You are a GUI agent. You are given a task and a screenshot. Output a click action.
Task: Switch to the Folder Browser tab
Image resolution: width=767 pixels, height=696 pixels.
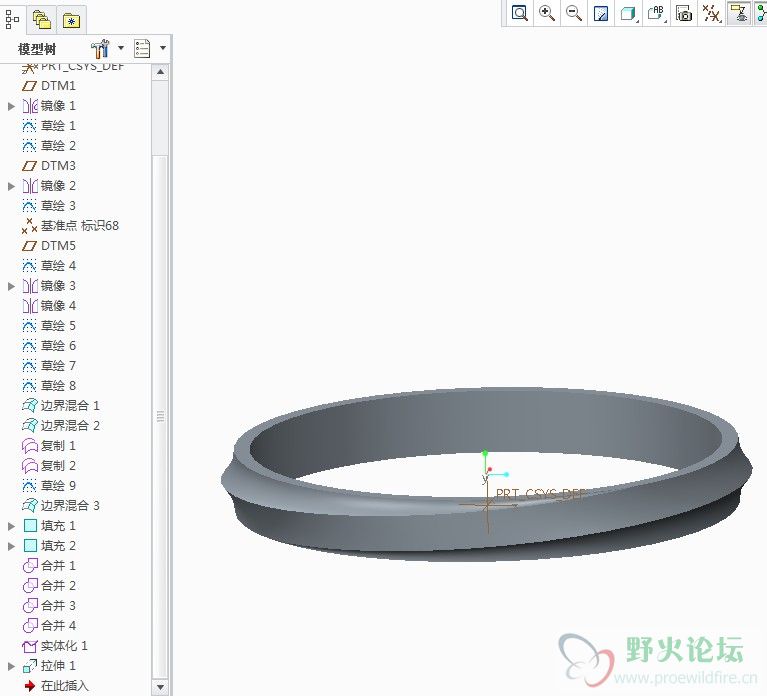pos(42,20)
